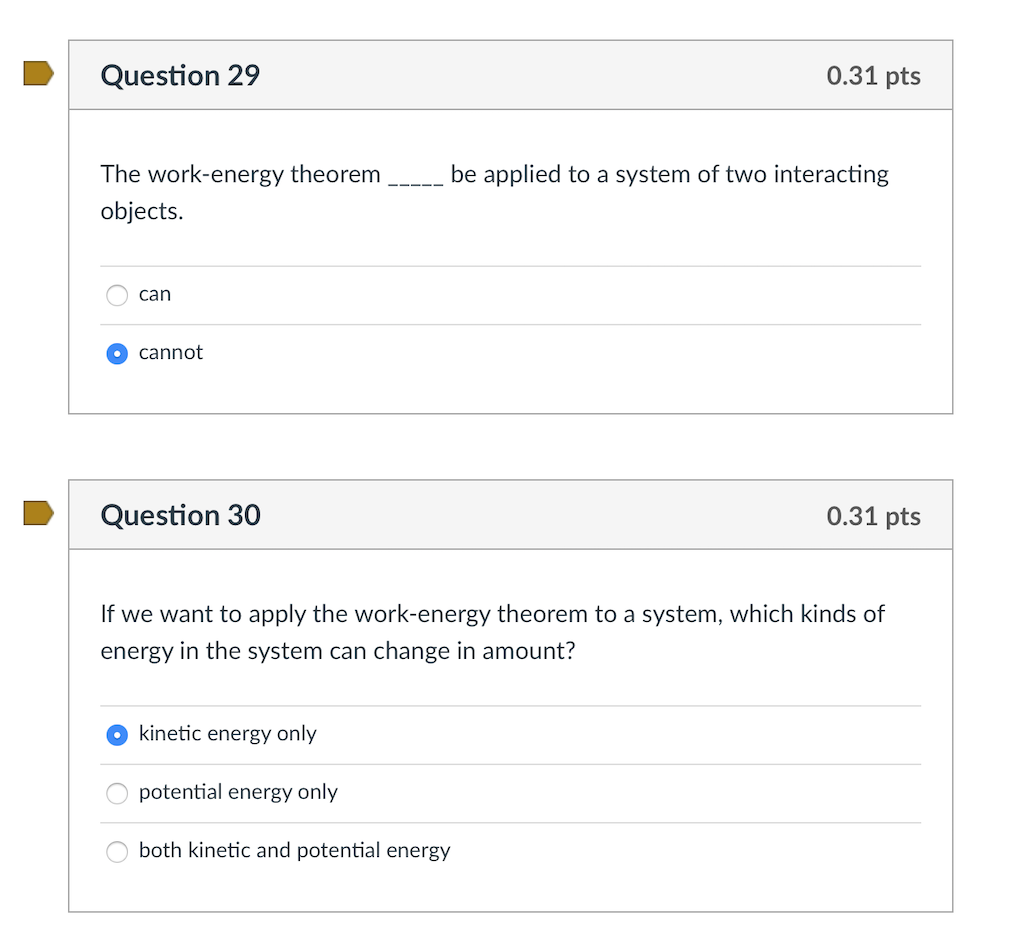Click inside the Question 30 question body
The image size is (1024, 942).
pos(491,632)
